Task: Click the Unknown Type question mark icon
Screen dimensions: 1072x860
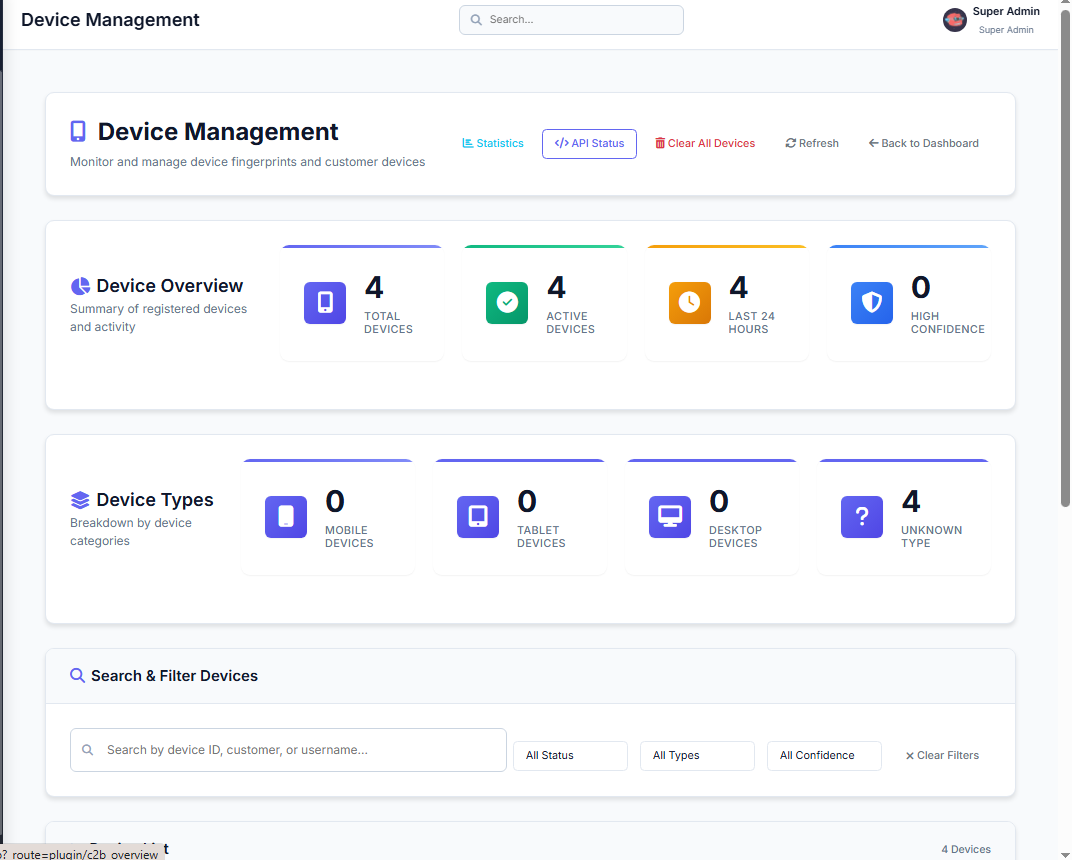Action: [x=862, y=517]
